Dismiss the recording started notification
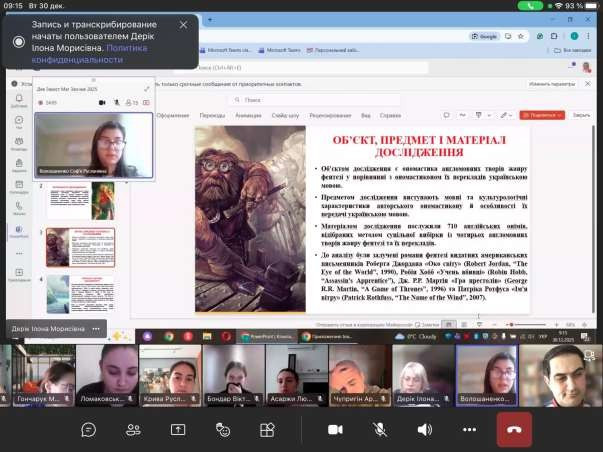Image resolution: width=603 pixels, height=452 pixels. [x=183, y=24]
